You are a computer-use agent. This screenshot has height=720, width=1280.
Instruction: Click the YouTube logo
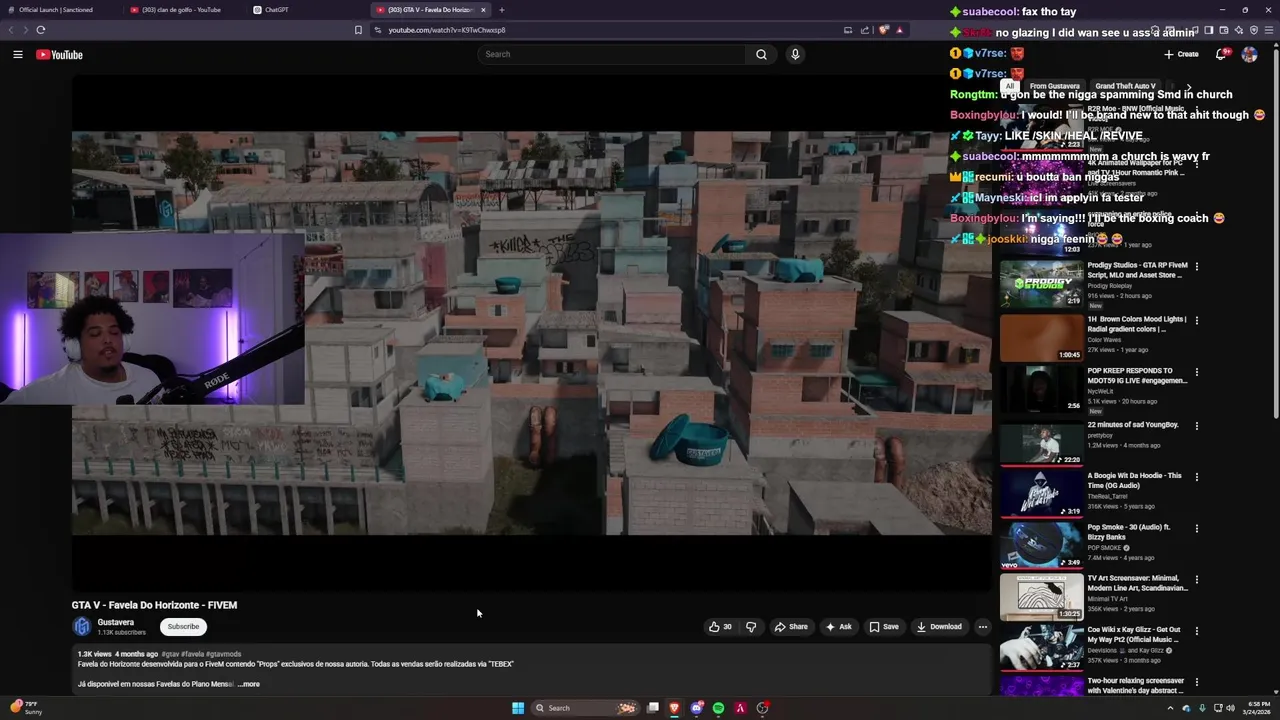tap(60, 54)
